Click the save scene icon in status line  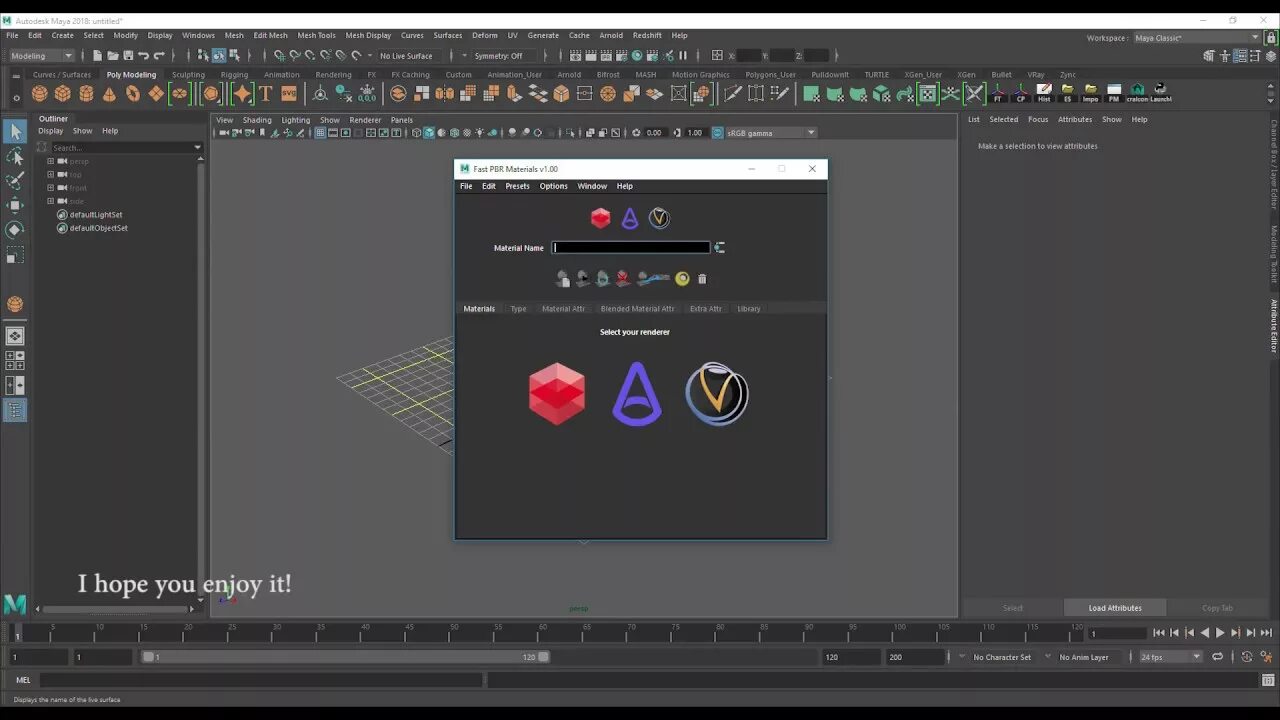(x=128, y=56)
